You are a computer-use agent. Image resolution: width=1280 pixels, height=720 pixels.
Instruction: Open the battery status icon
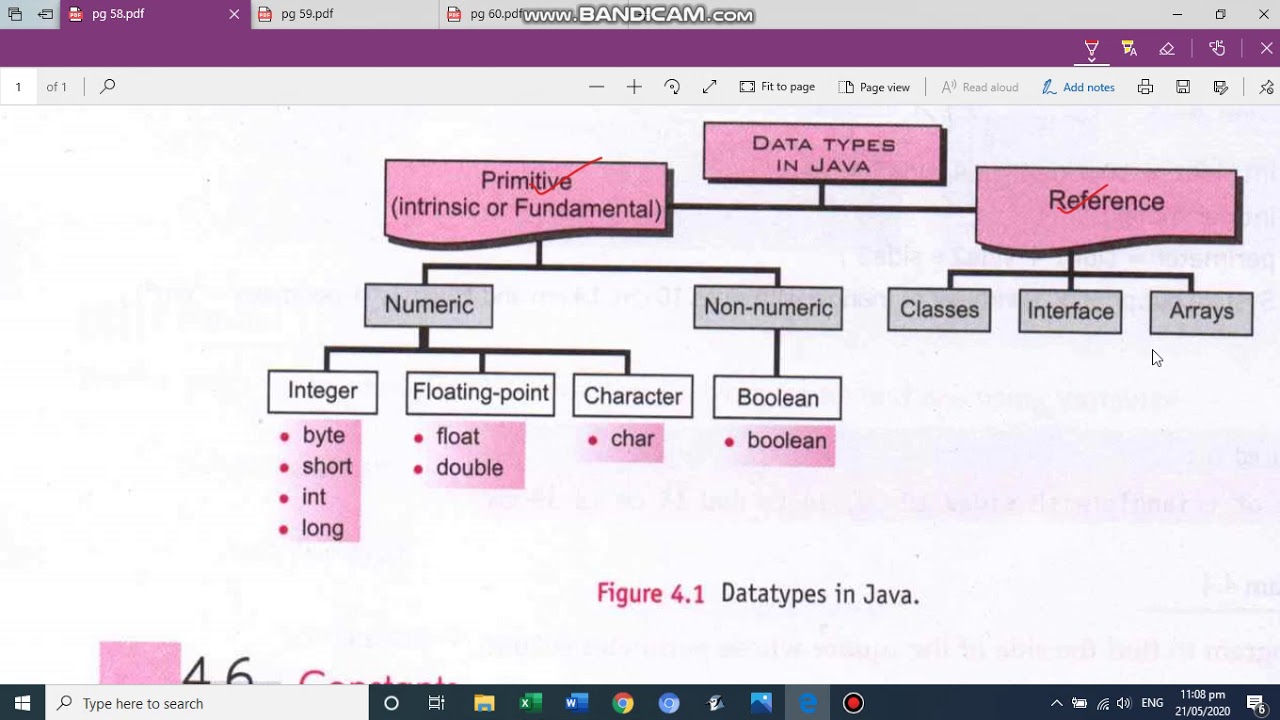(x=1080, y=703)
